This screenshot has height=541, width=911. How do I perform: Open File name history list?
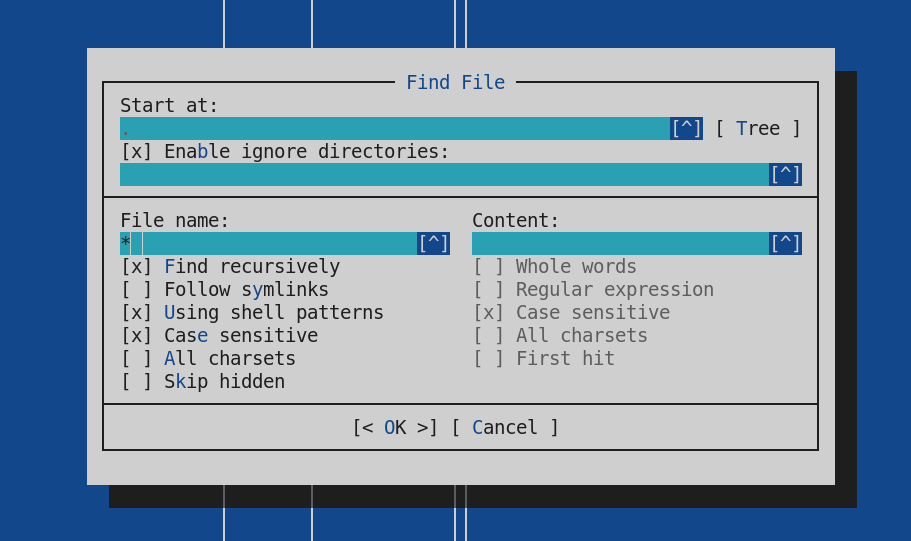433,243
